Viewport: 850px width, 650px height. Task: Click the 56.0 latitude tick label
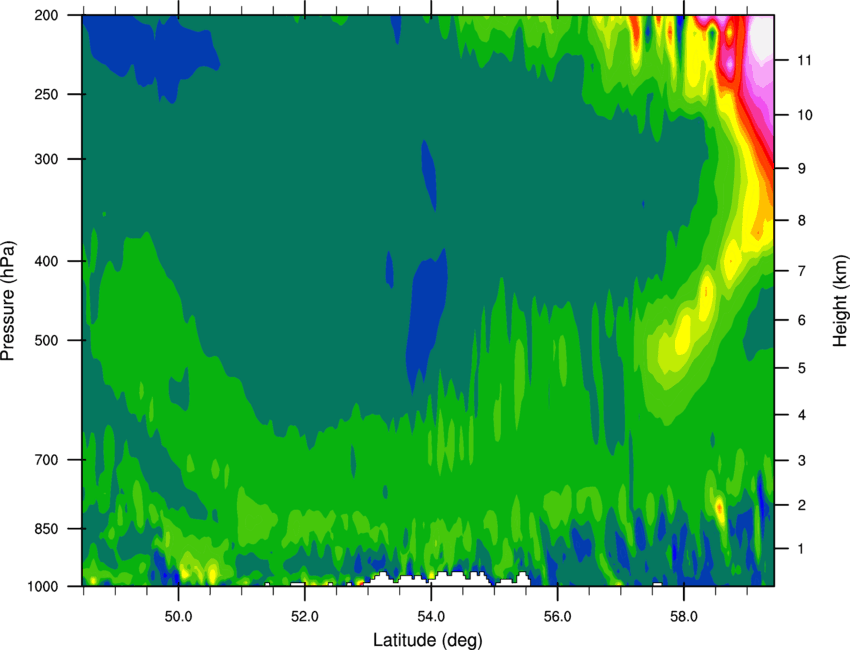[558, 616]
